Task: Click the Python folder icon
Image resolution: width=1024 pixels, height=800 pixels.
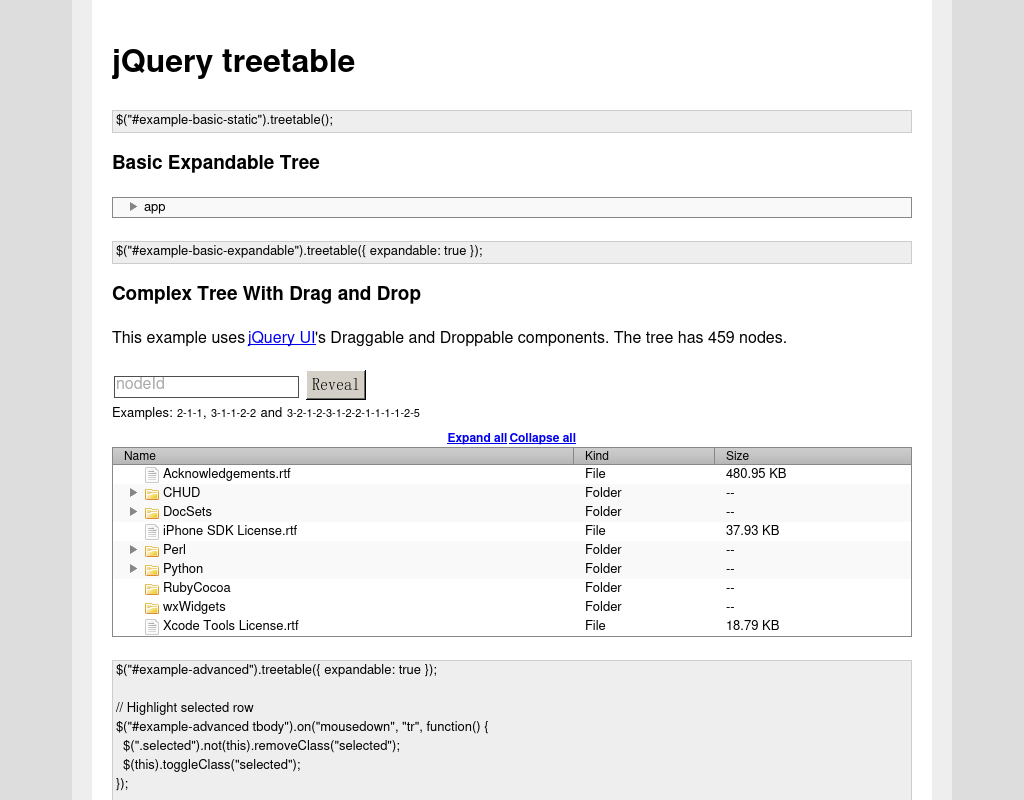Action: point(151,568)
